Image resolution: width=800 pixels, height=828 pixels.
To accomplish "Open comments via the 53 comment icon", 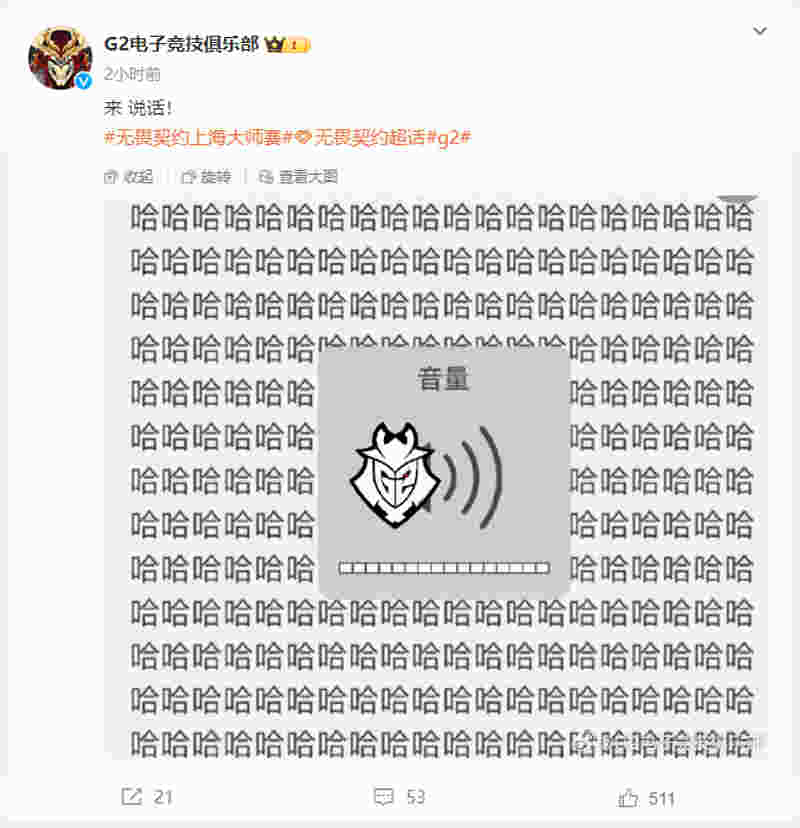I will tap(384, 796).
